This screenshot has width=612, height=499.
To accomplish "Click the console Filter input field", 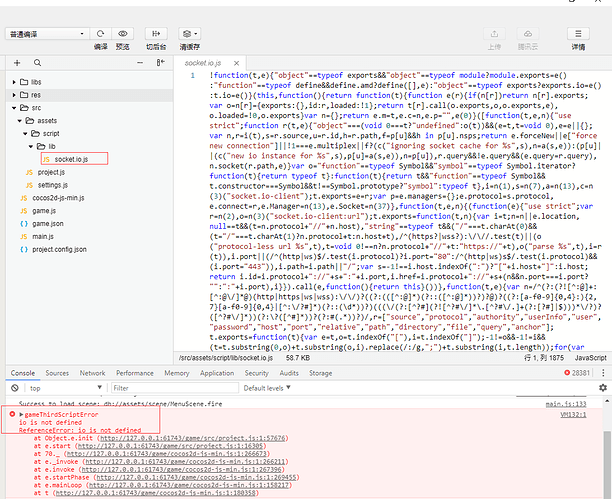I will tap(175, 388).
